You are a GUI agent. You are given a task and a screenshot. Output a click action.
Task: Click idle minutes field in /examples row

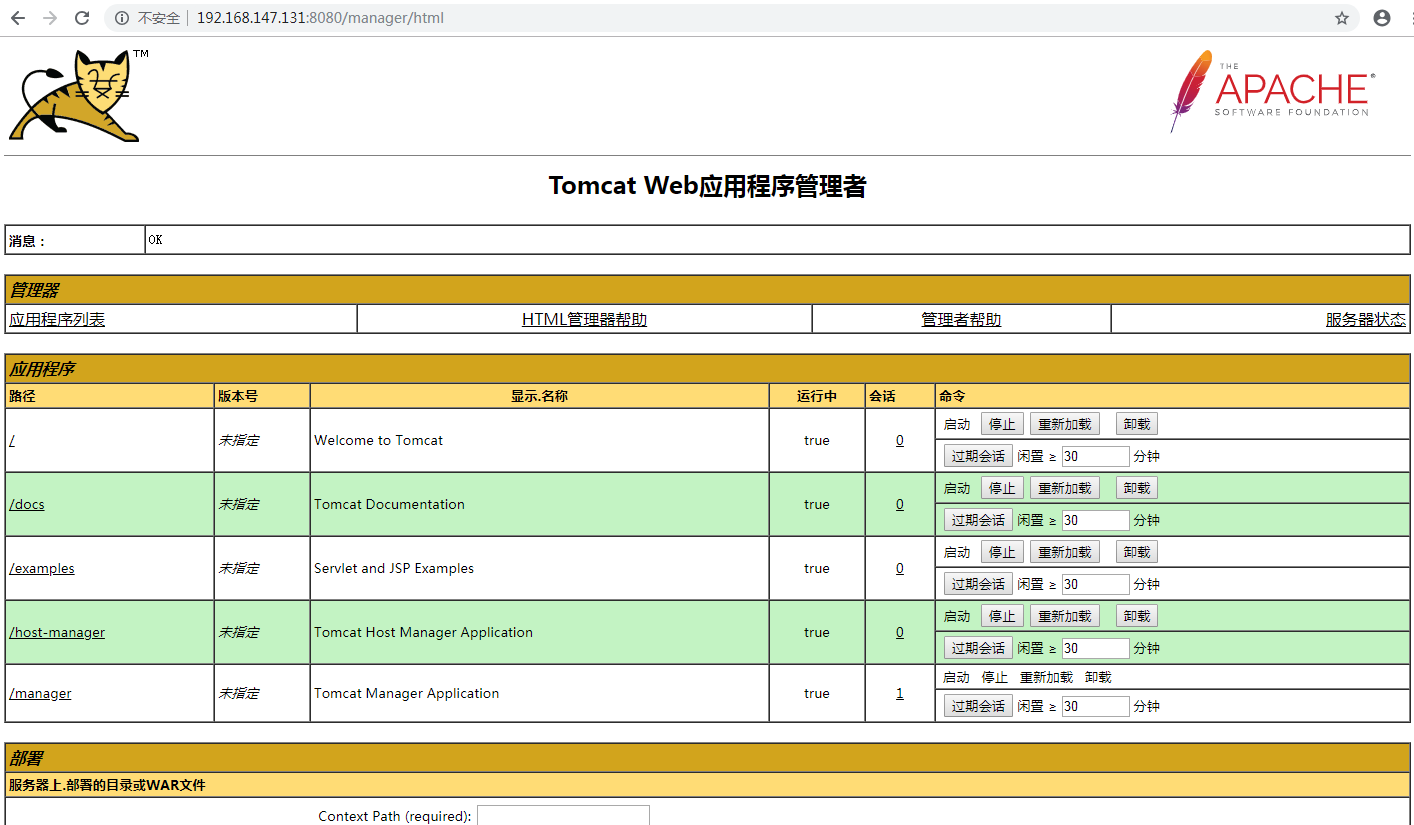pyautogui.click(x=1095, y=584)
